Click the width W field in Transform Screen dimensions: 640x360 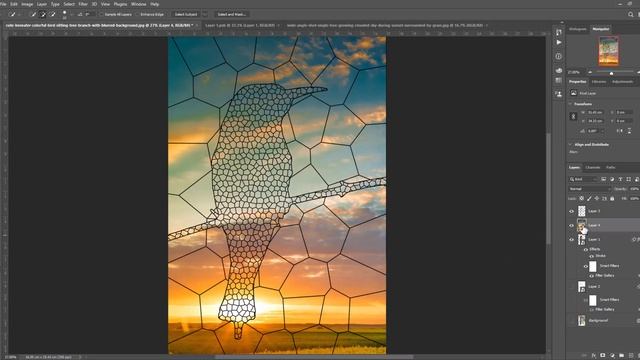pos(595,112)
